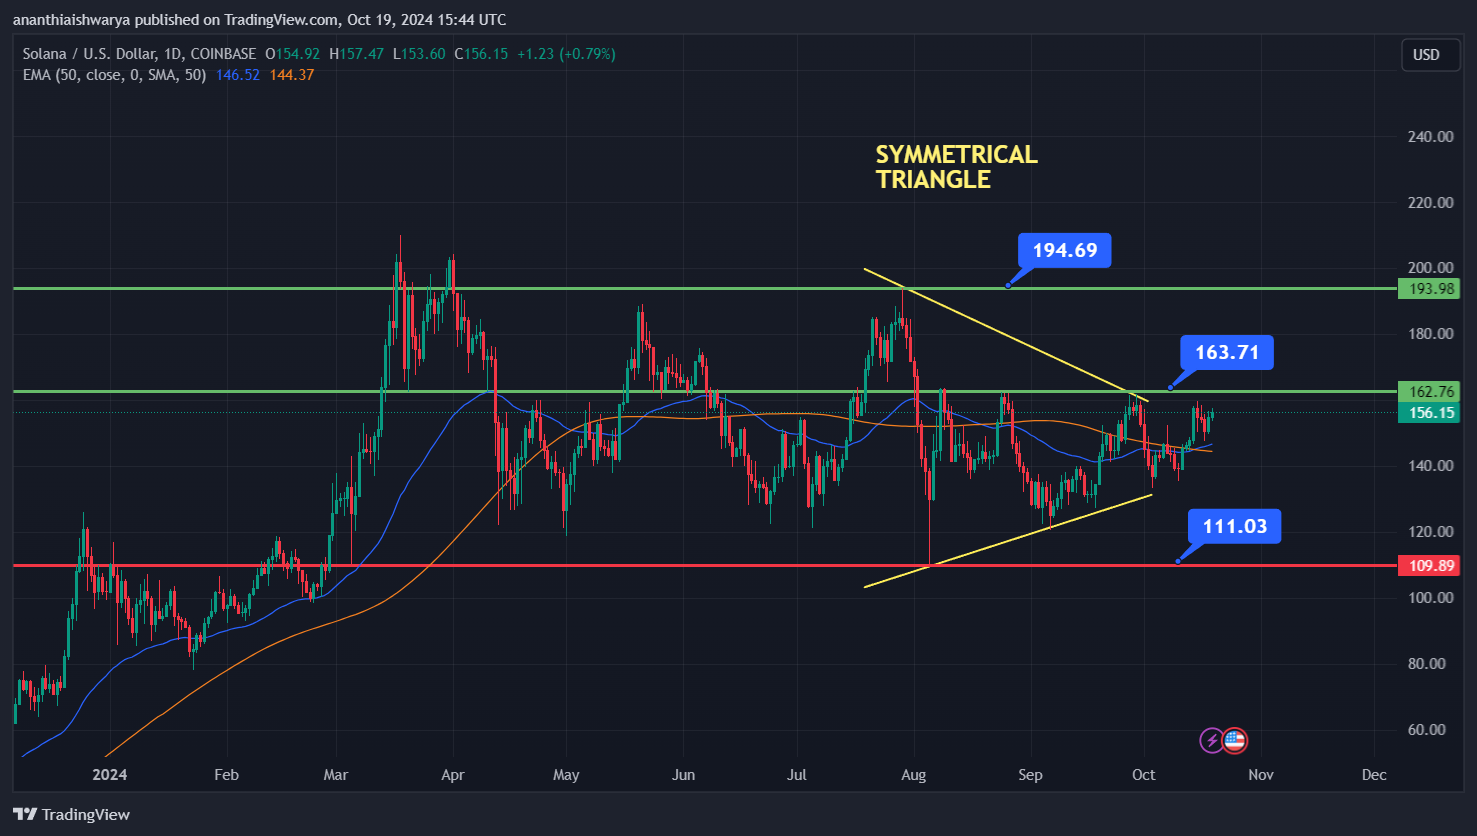Click the Jul time axis label
This screenshot has height=836, width=1477.
(x=796, y=775)
